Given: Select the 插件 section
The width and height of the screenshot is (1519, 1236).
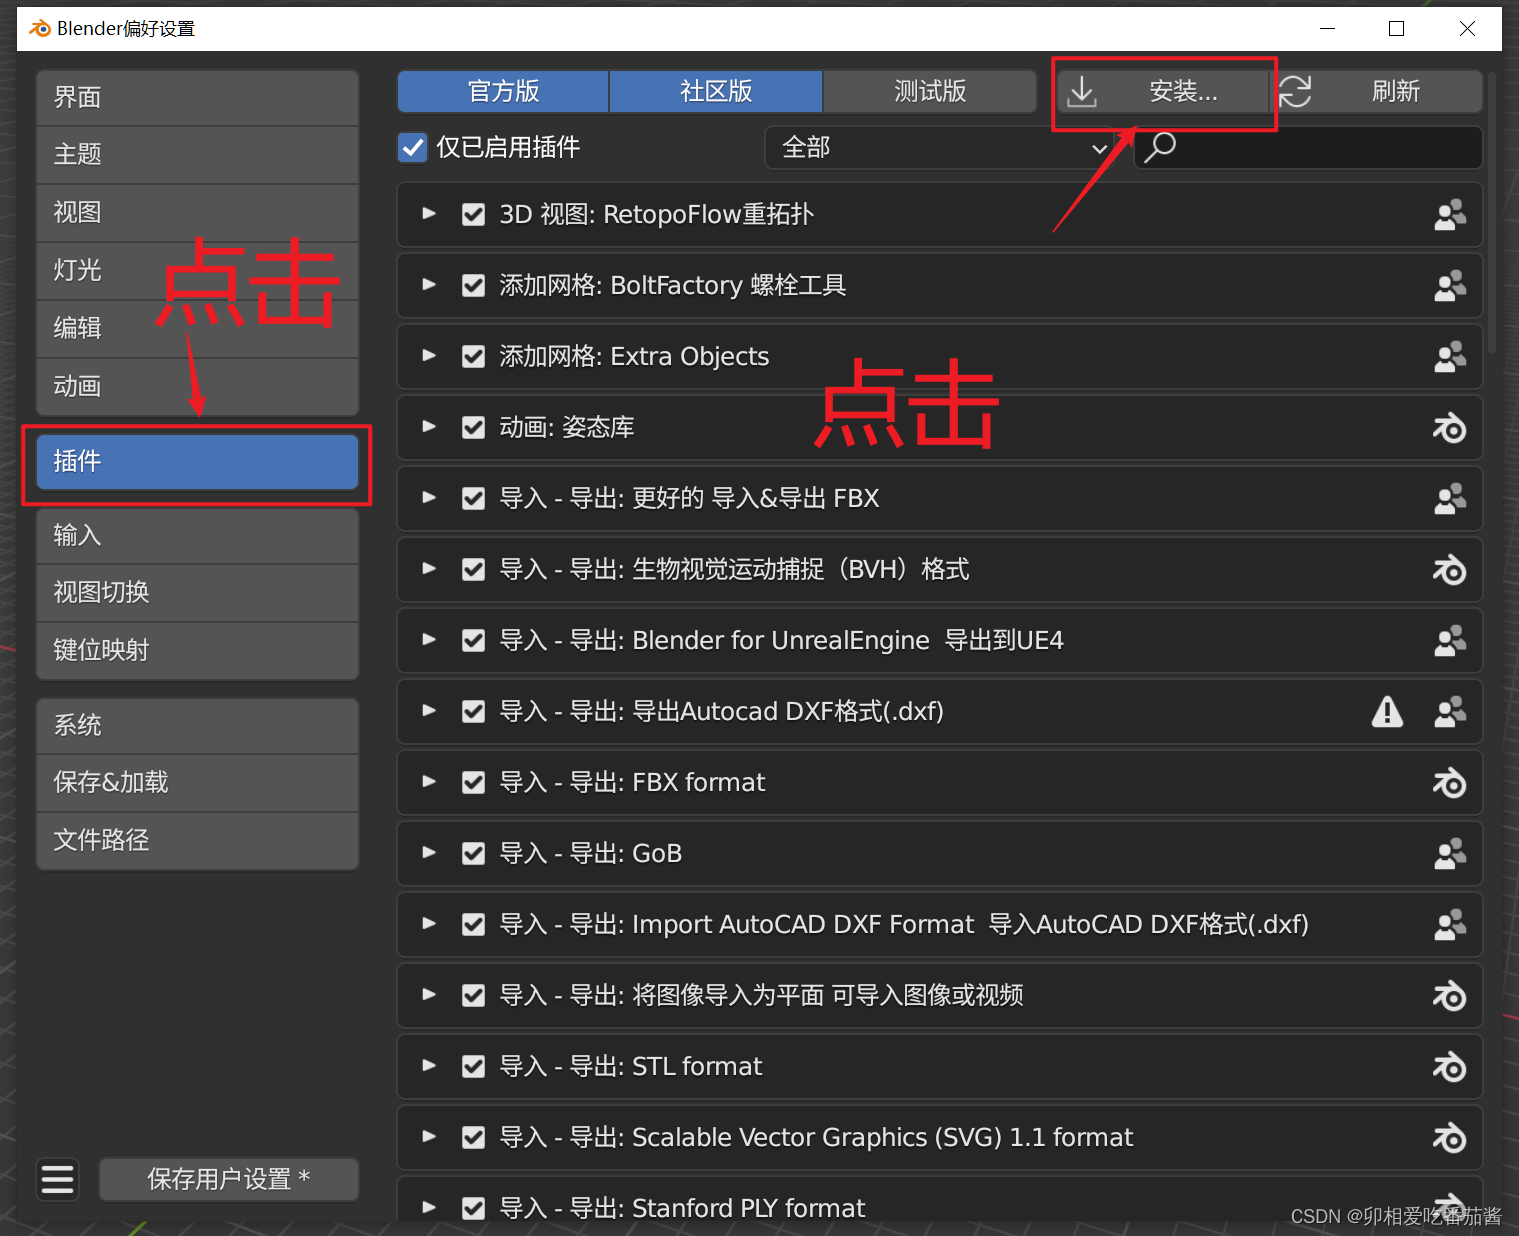Looking at the screenshot, I should [x=197, y=462].
